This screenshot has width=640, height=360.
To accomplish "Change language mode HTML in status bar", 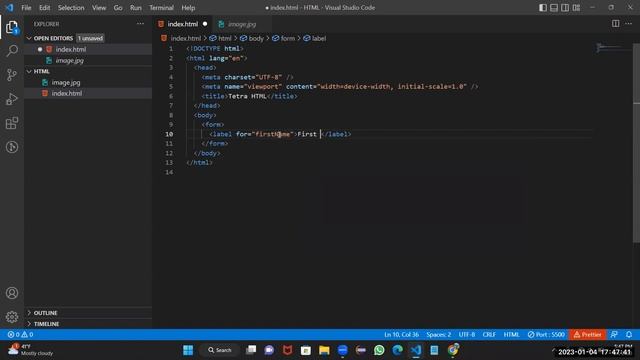I will point(511,335).
